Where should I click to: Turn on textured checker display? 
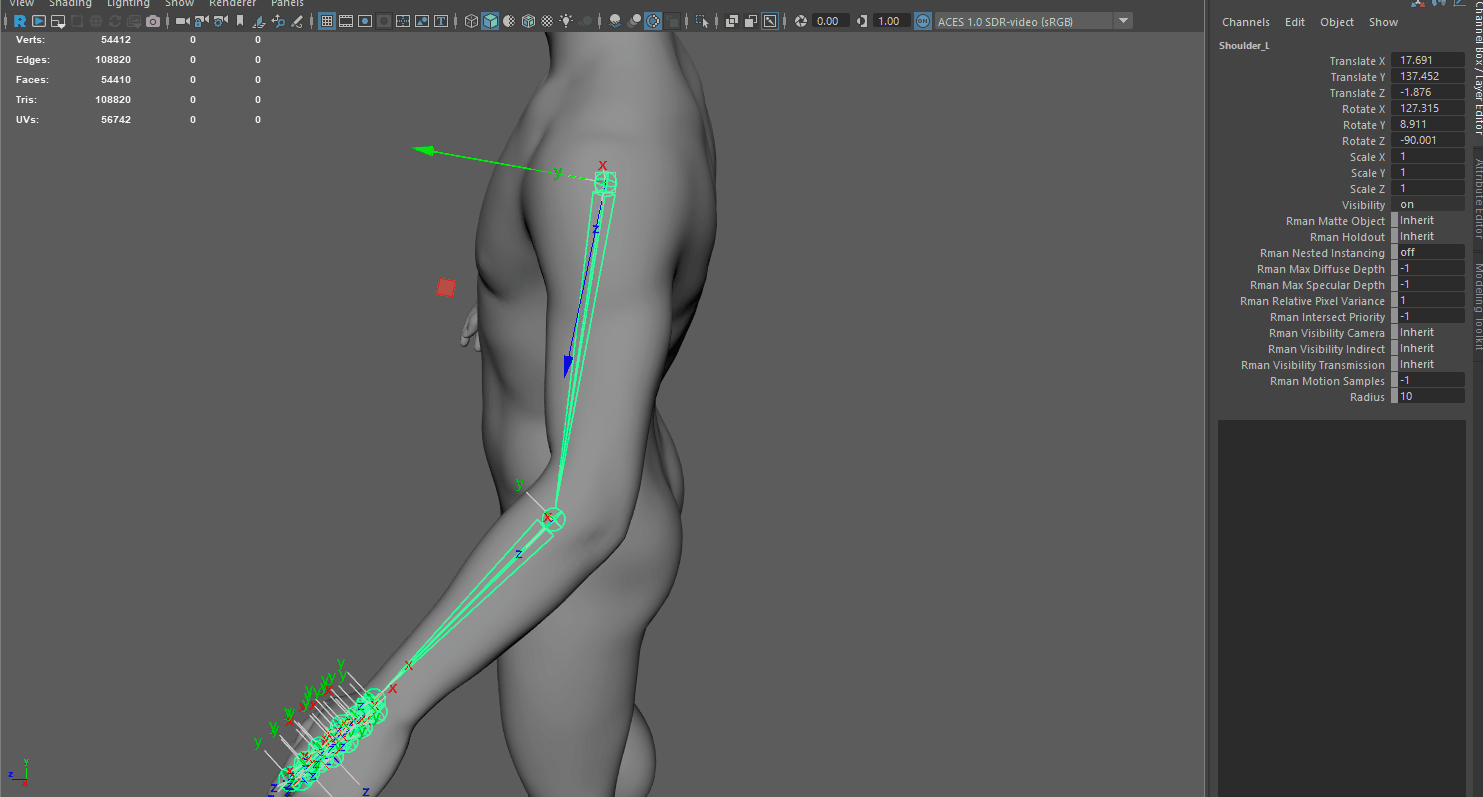(547, 21)
